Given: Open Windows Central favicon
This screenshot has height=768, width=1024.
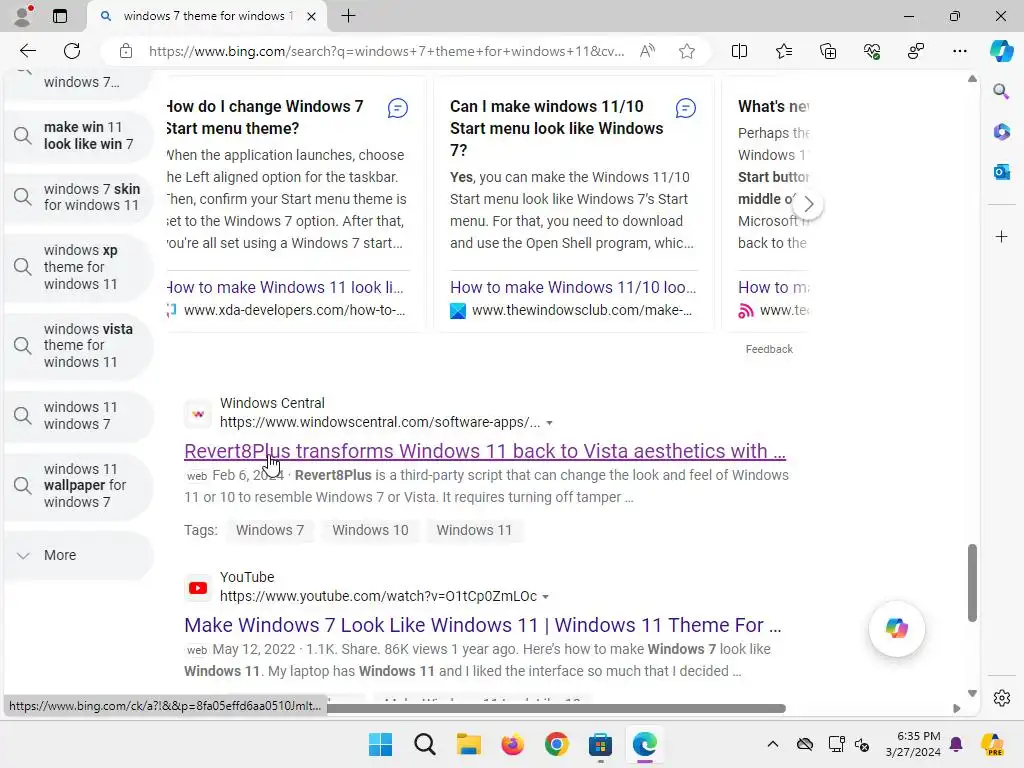Looking at the screenshot, I should [198, 413].
